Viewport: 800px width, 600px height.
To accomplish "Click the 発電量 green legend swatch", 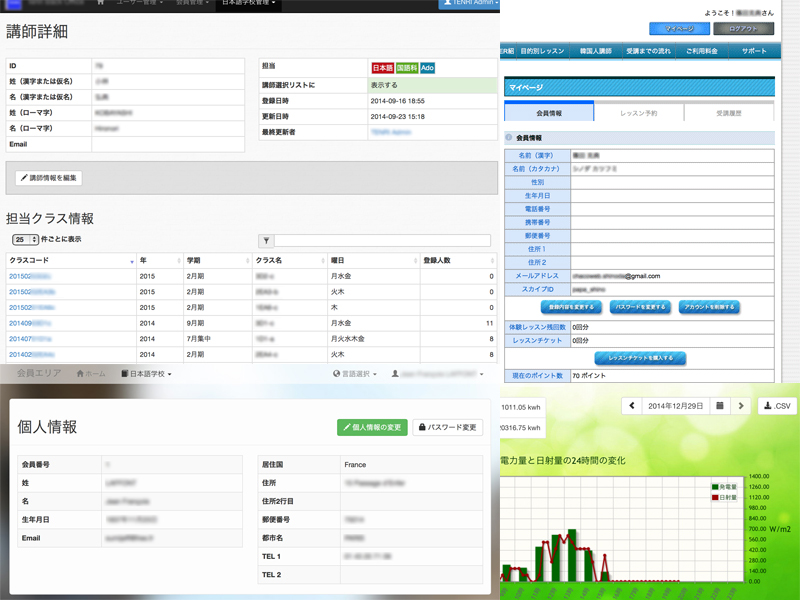I will (715, 487).
